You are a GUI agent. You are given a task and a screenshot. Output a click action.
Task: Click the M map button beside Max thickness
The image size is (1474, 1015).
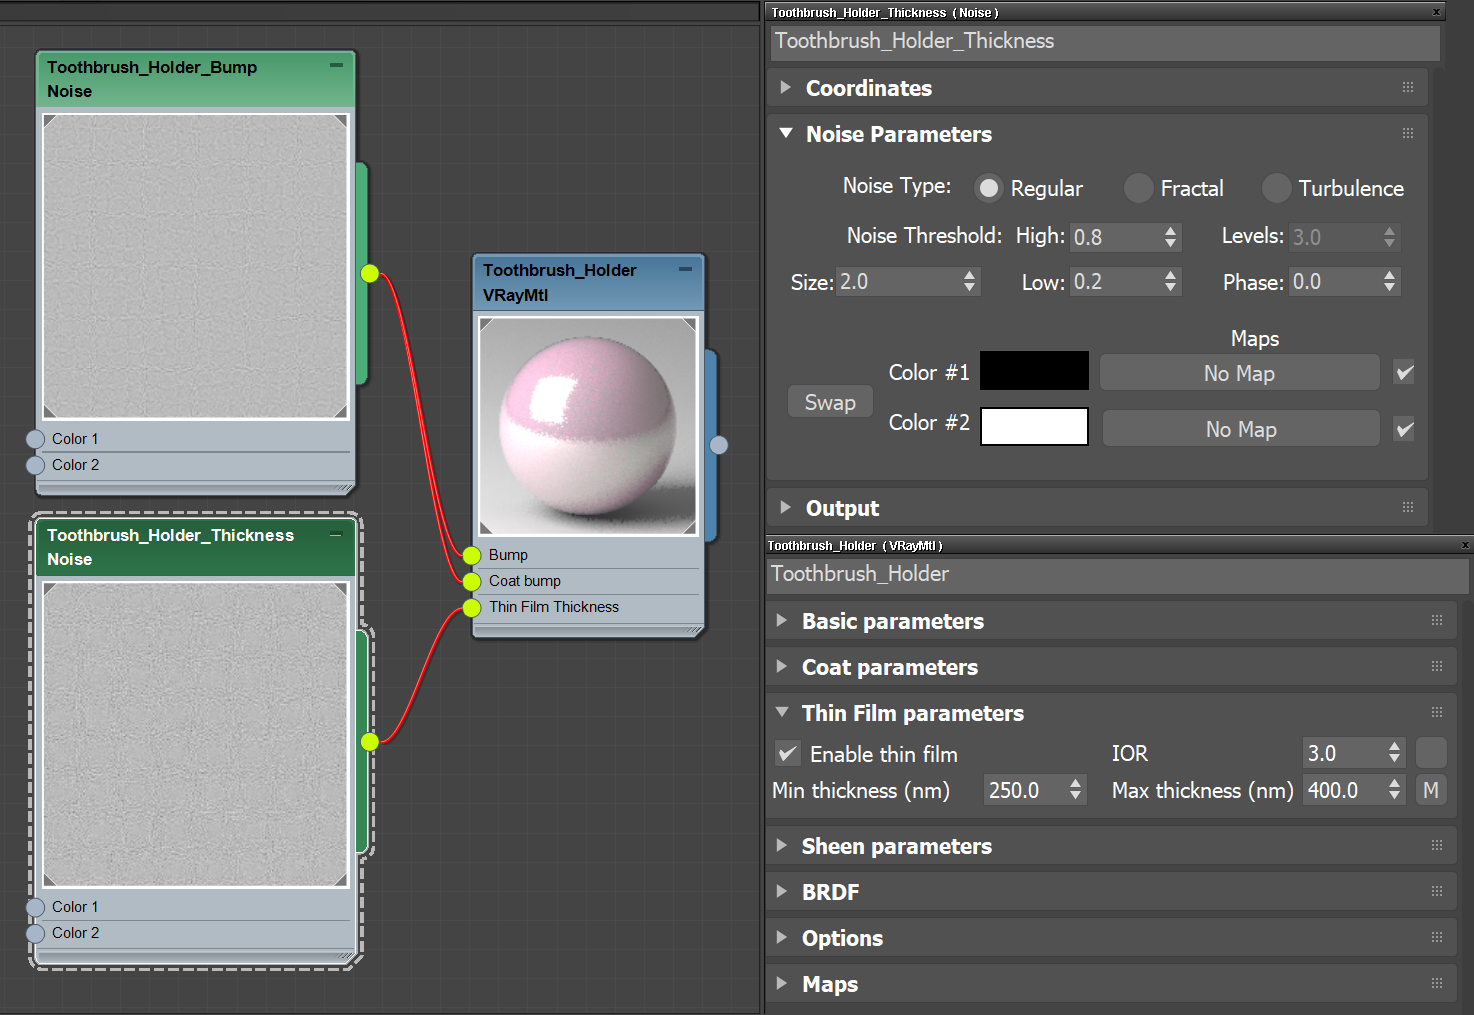click(1431, 789)
